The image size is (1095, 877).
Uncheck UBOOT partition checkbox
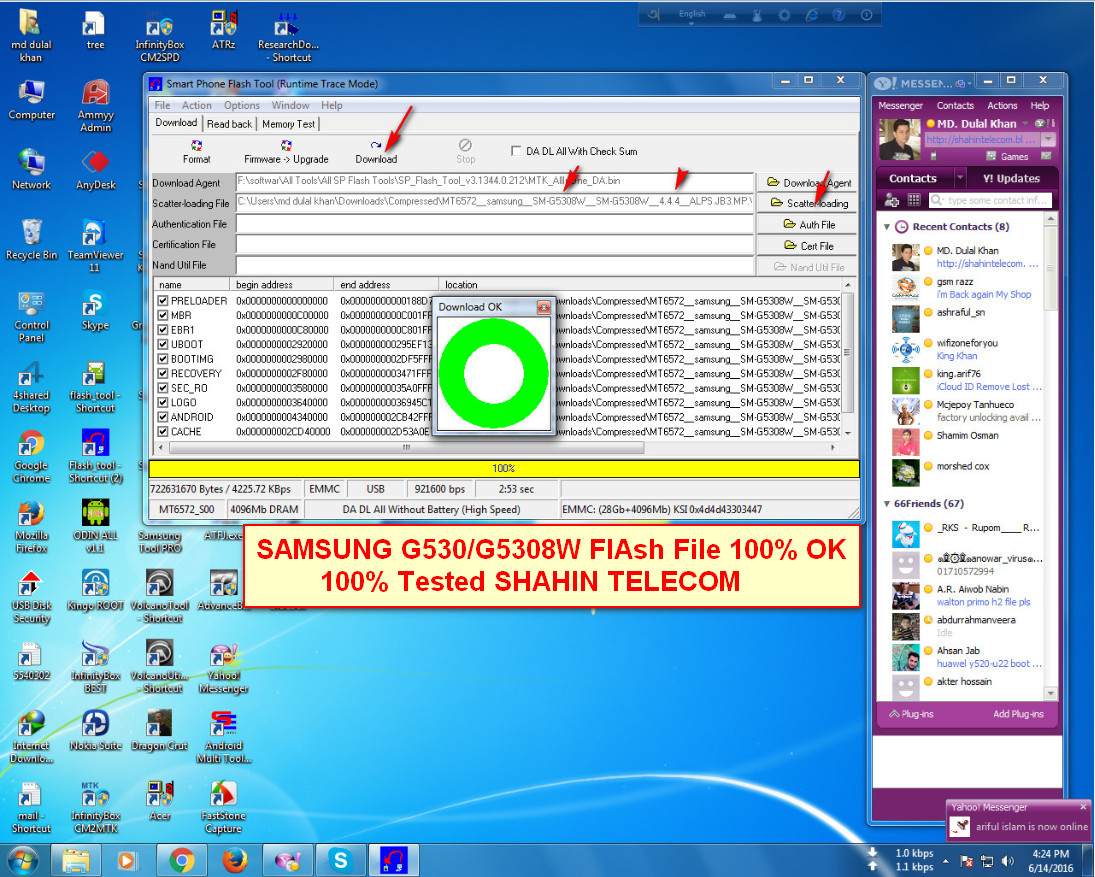163,344
